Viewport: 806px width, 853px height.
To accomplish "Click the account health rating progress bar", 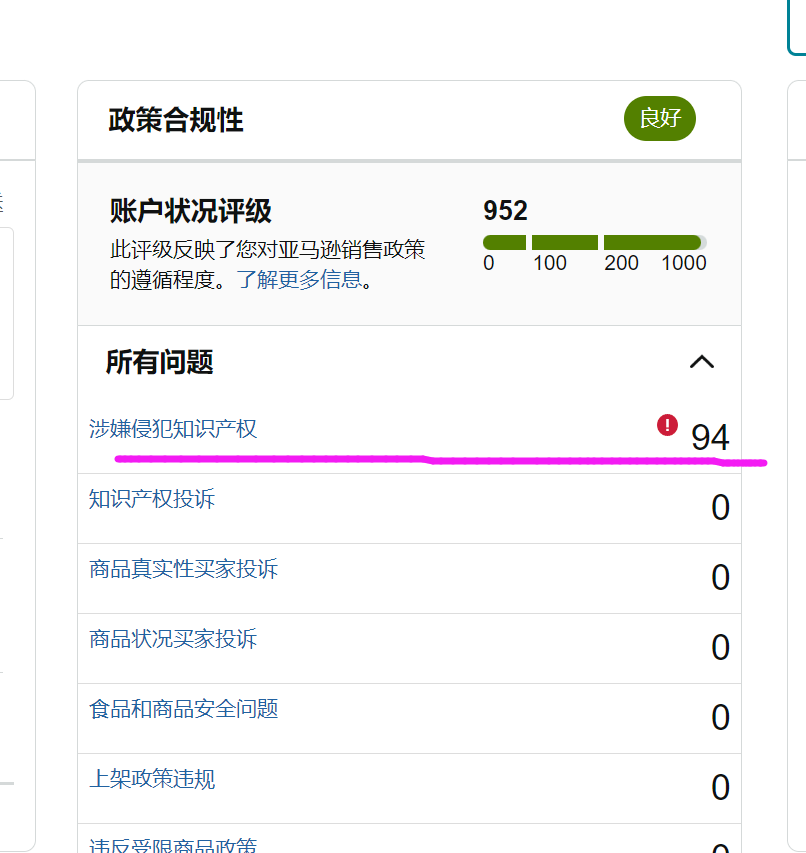I will [594, 243].
